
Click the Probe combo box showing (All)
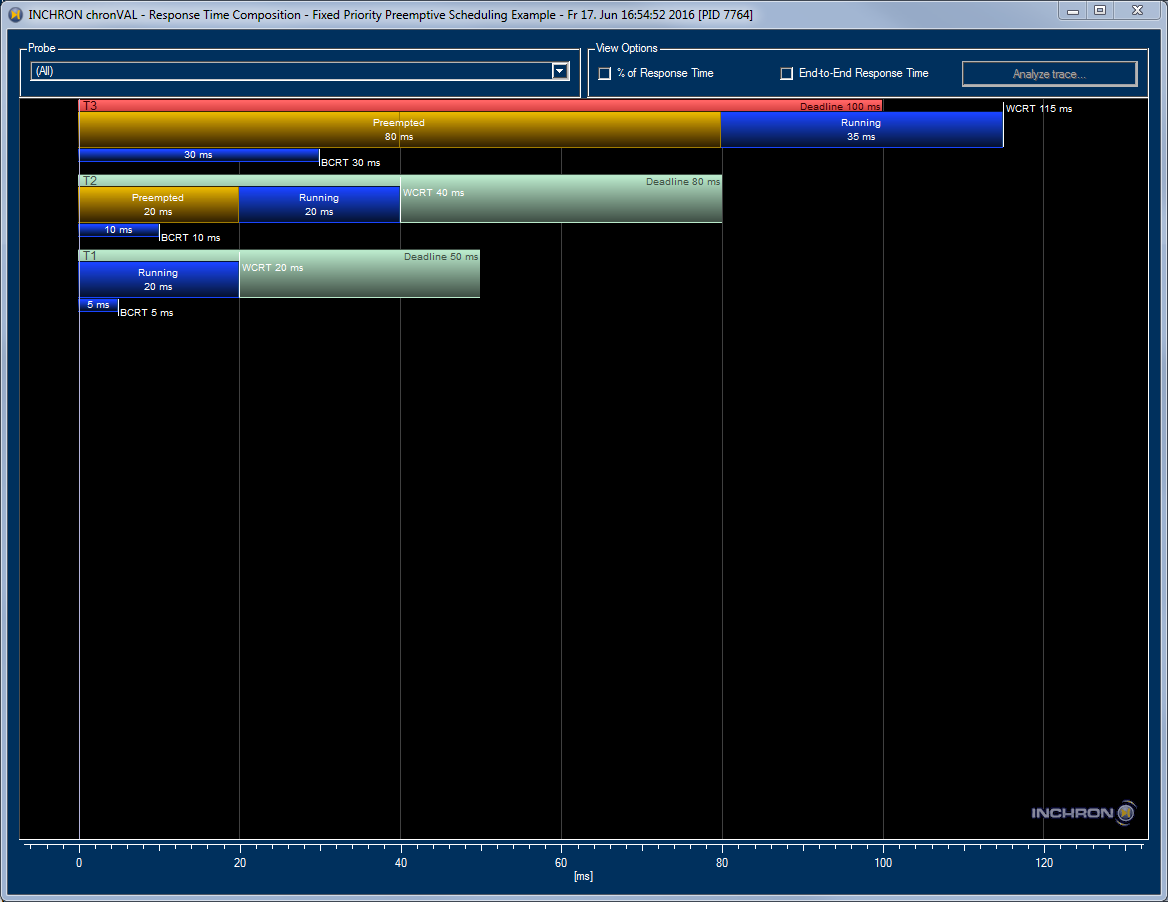tap(300, 71)
